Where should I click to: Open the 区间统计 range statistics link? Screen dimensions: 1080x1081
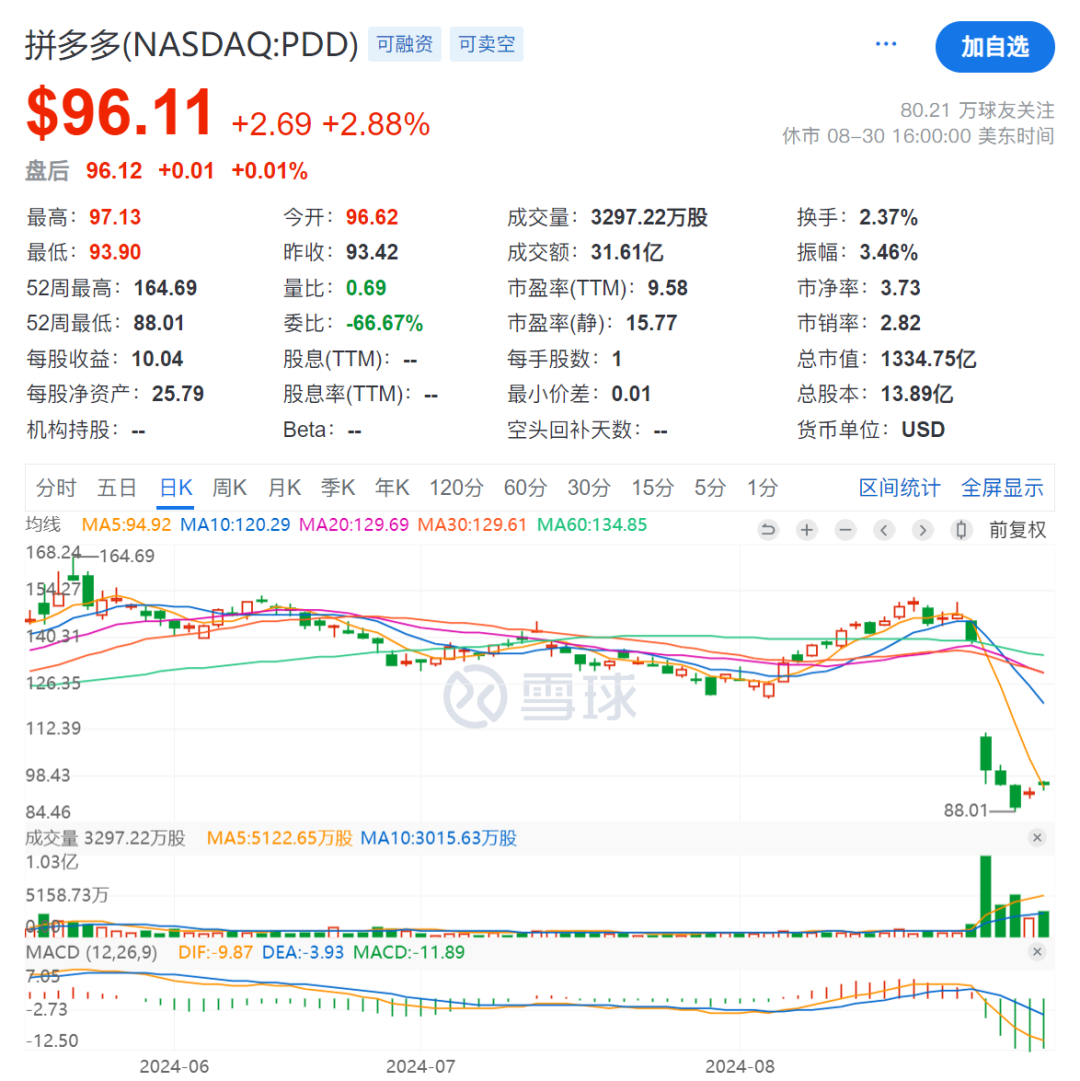click(899, 488)
